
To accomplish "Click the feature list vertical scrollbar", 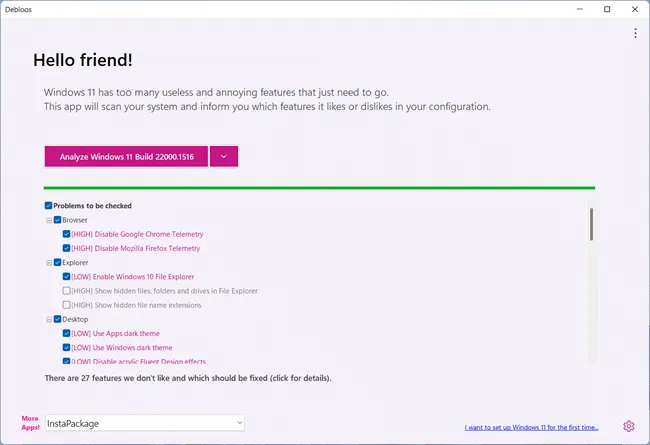I will [x=591, y=225].
